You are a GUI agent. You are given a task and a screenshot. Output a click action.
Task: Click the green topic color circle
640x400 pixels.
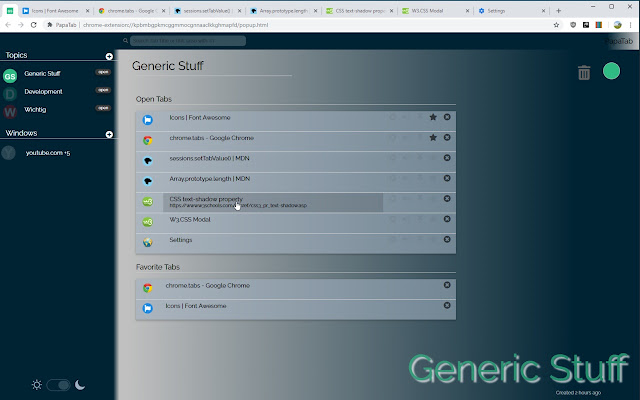click(x=611, y=71)
